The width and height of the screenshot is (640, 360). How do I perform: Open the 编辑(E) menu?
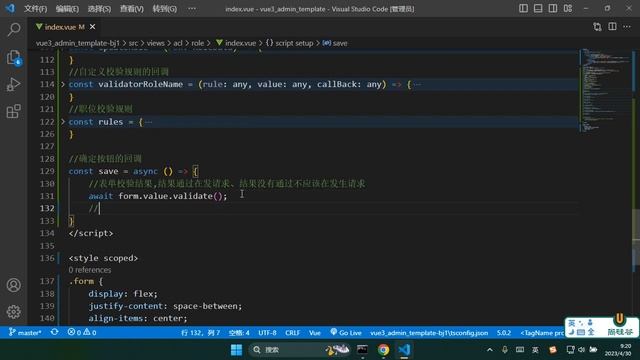67,9
